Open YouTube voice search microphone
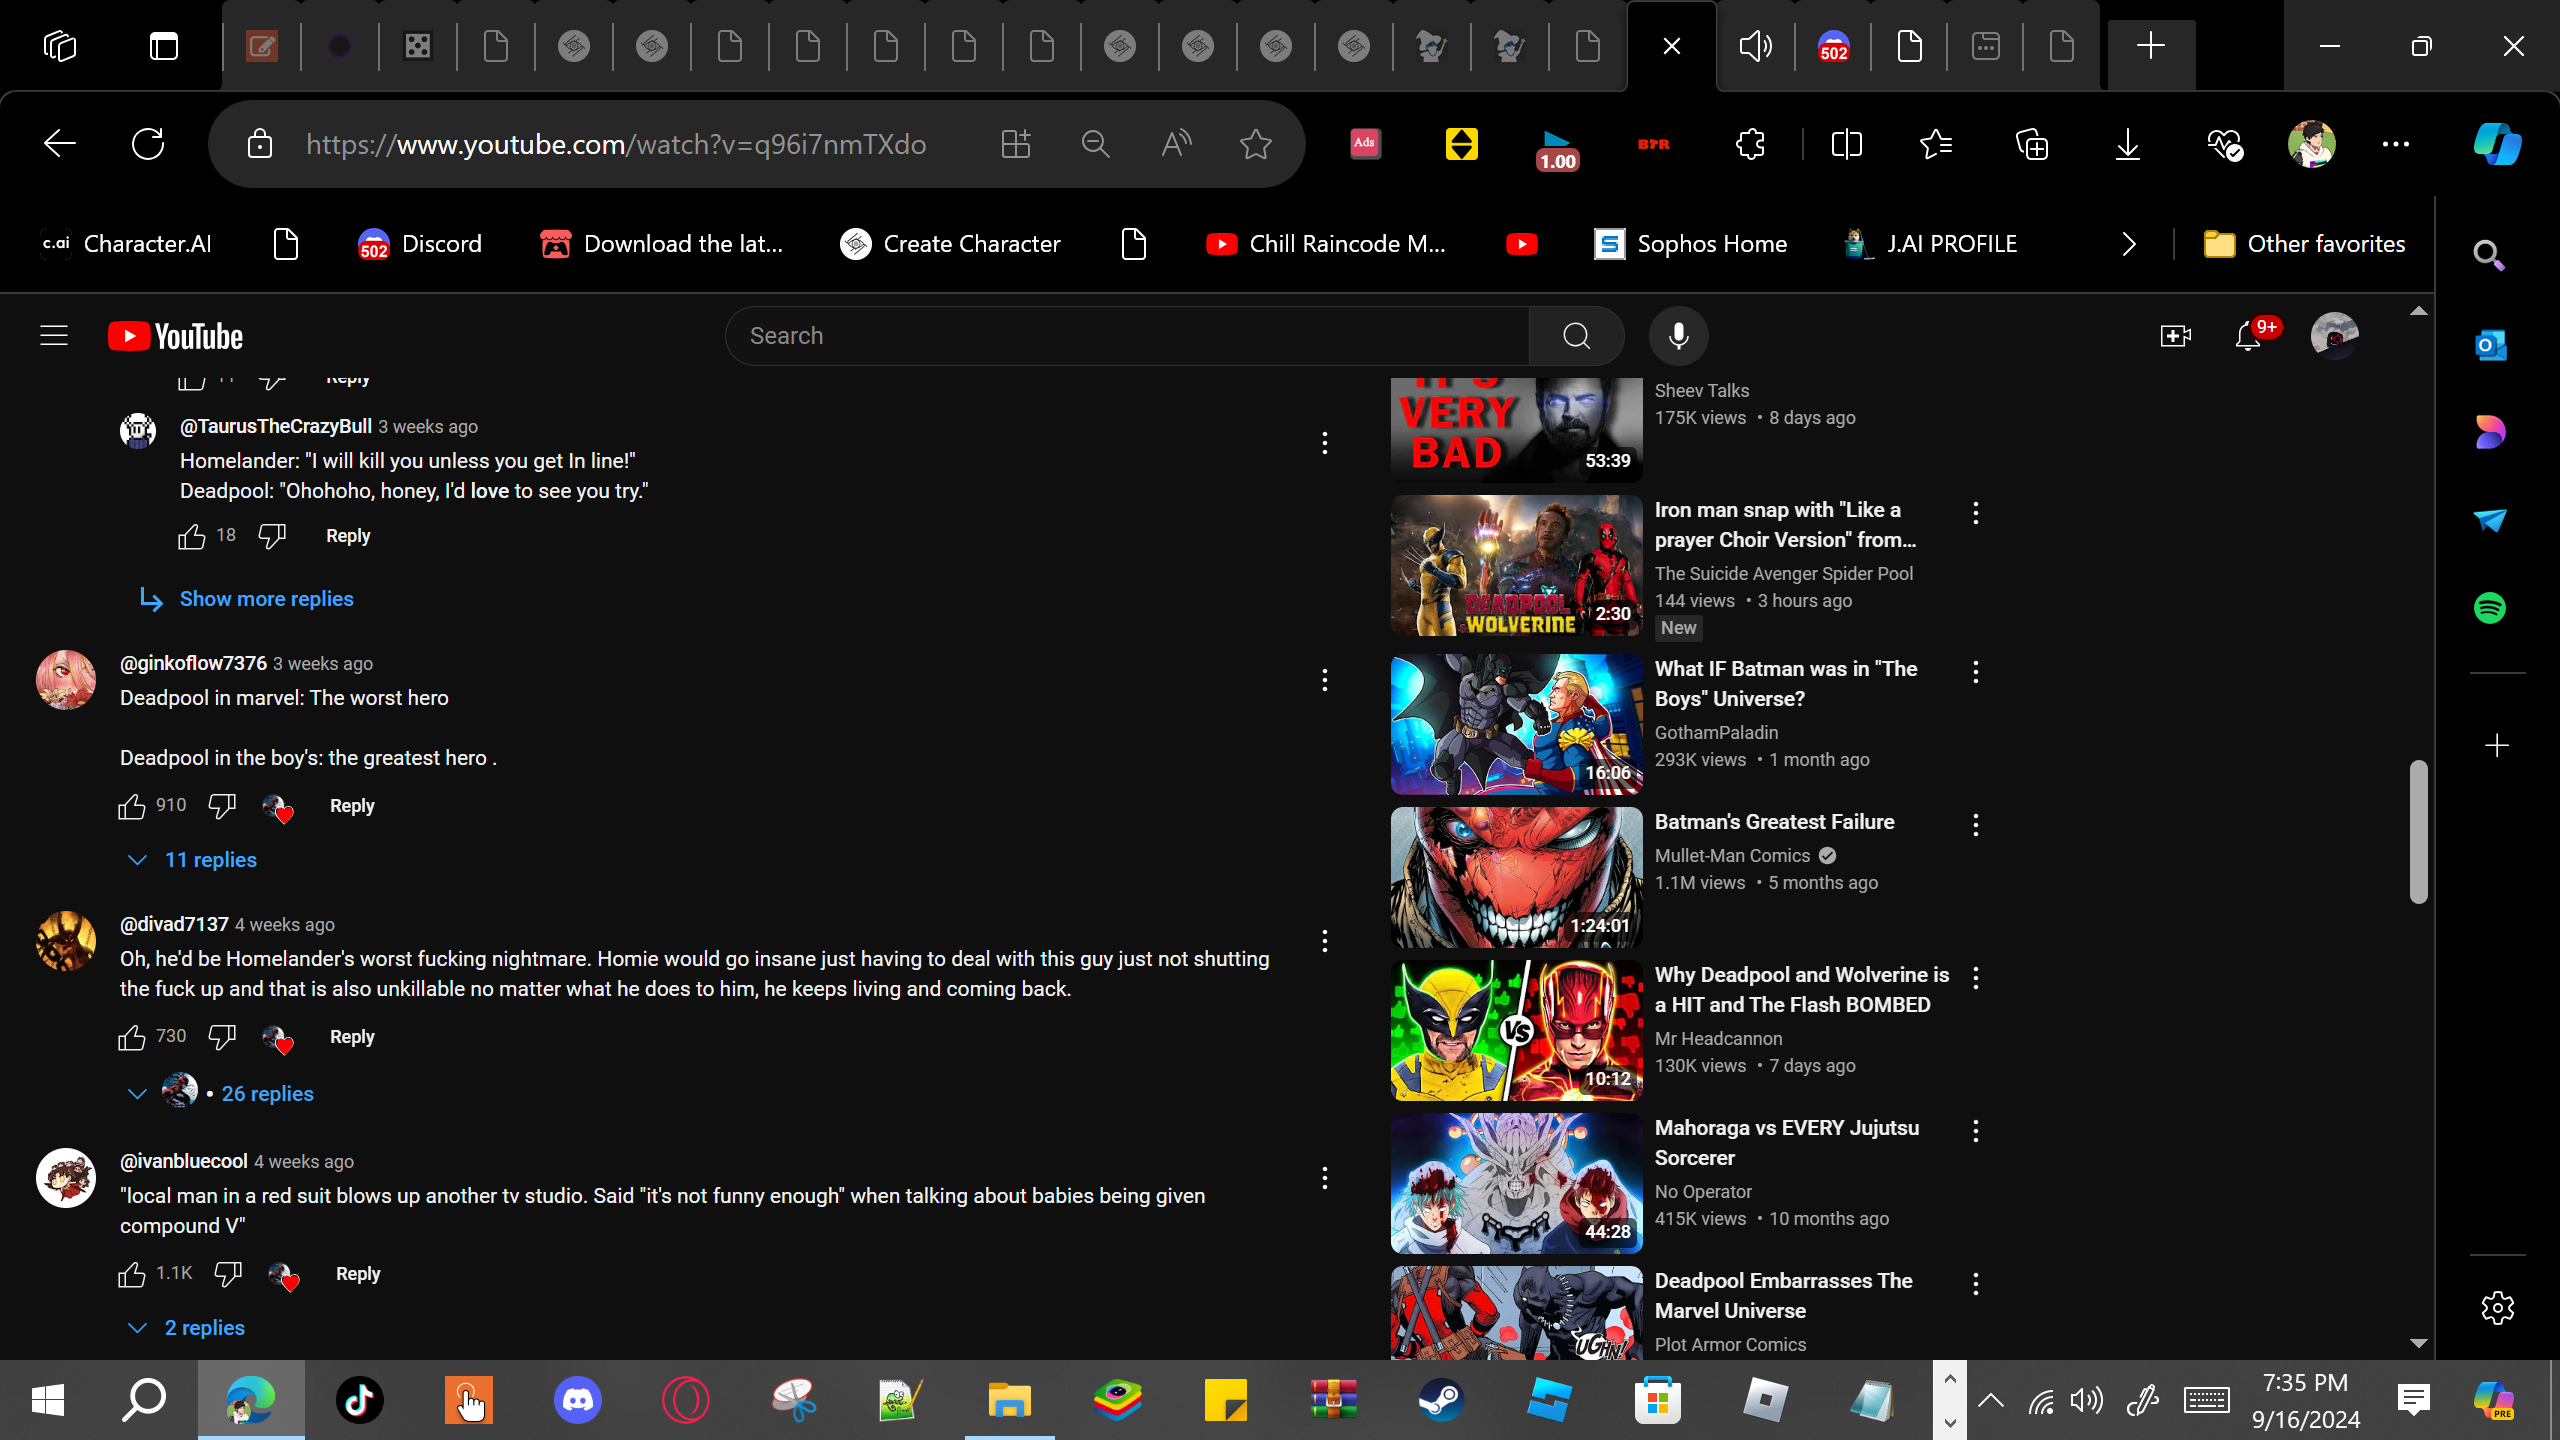 pyautogui.click(x=1679, y=336)
